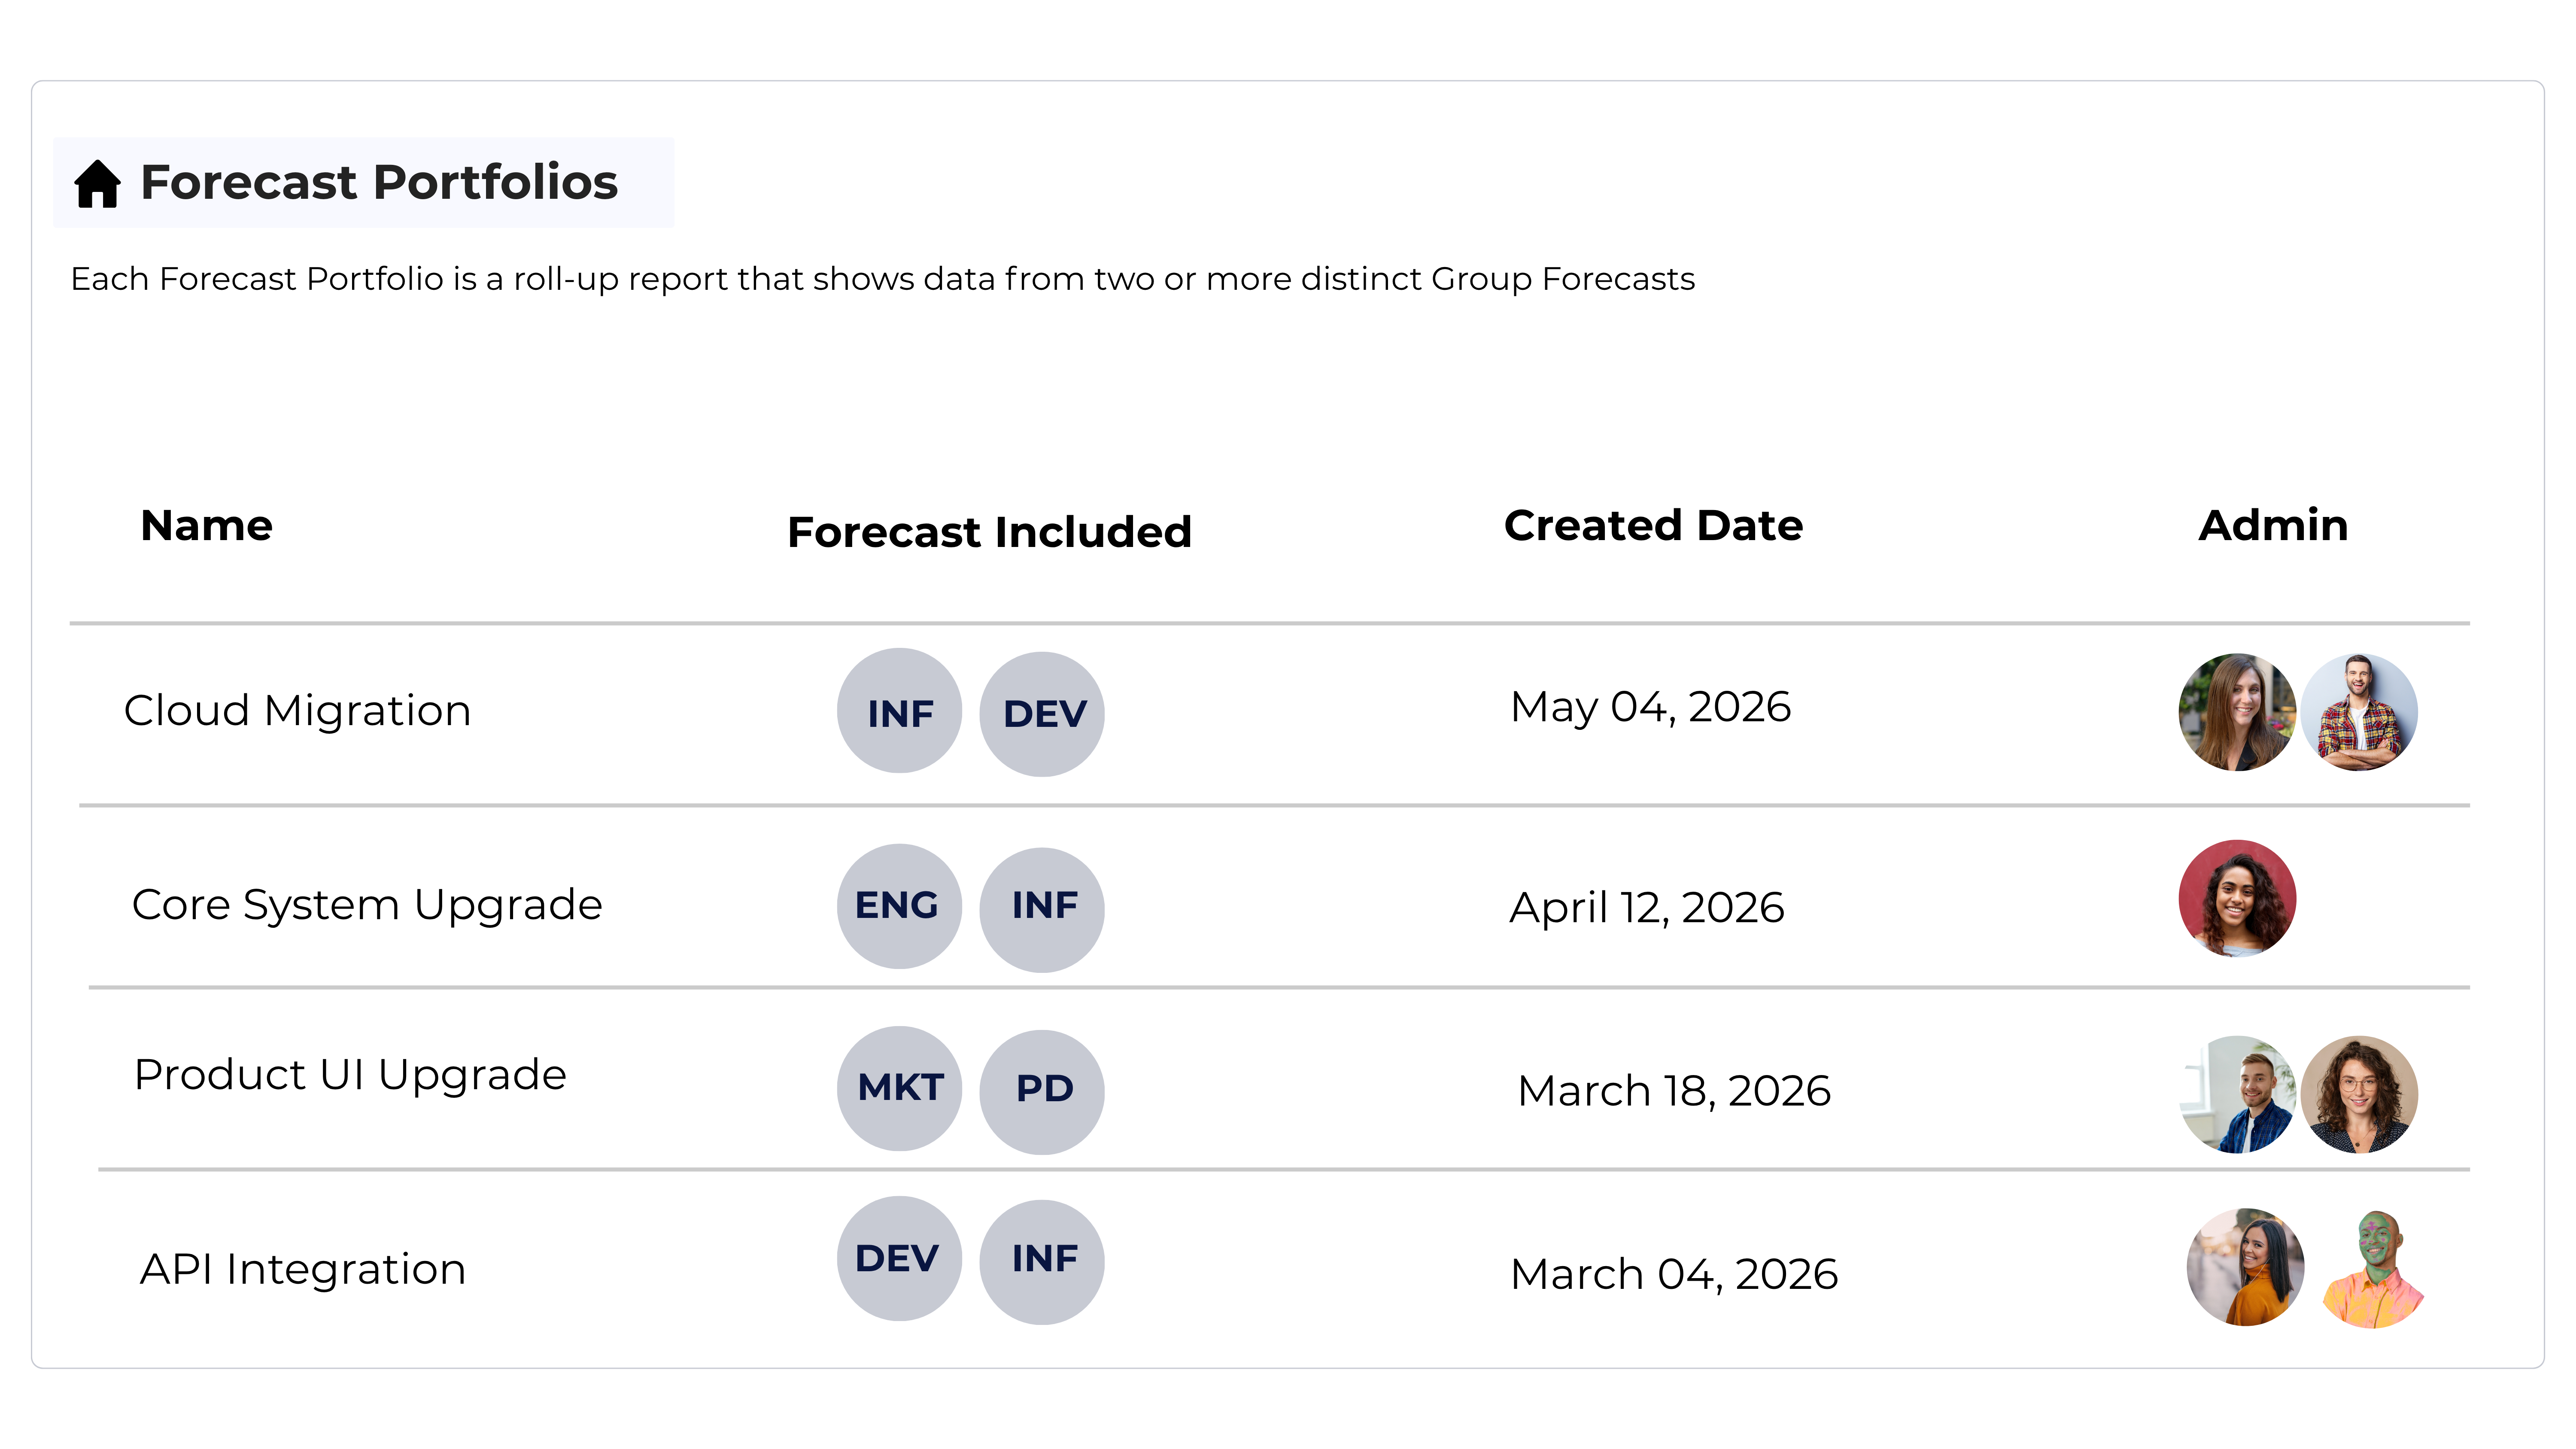
Task: Click the Forecast Portfolios heading
Action: pos(379,183)
